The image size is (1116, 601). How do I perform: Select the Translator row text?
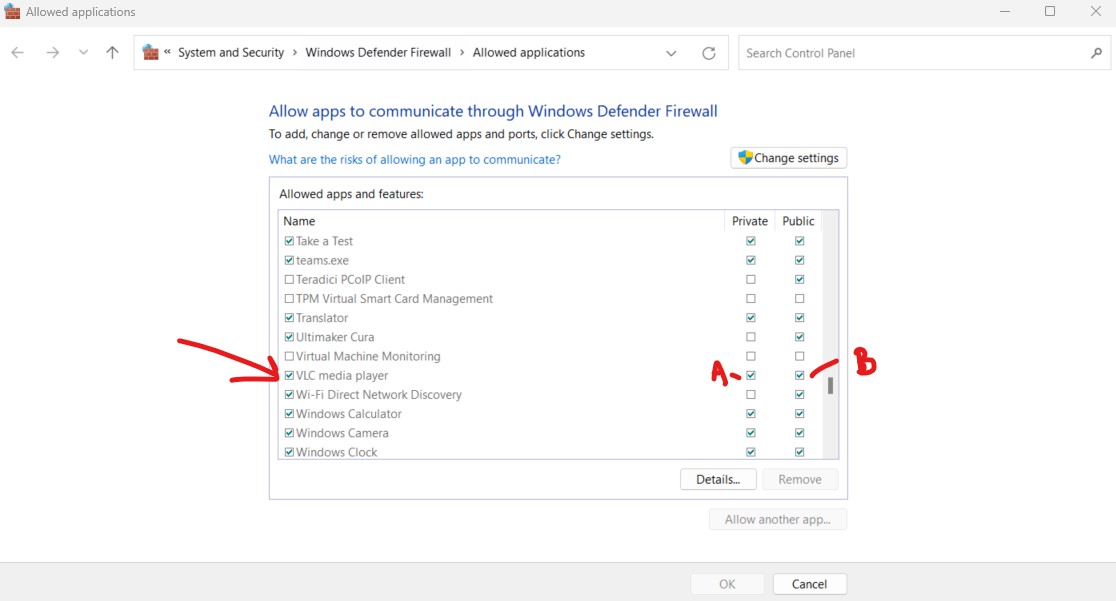click(x=322, y=318)
